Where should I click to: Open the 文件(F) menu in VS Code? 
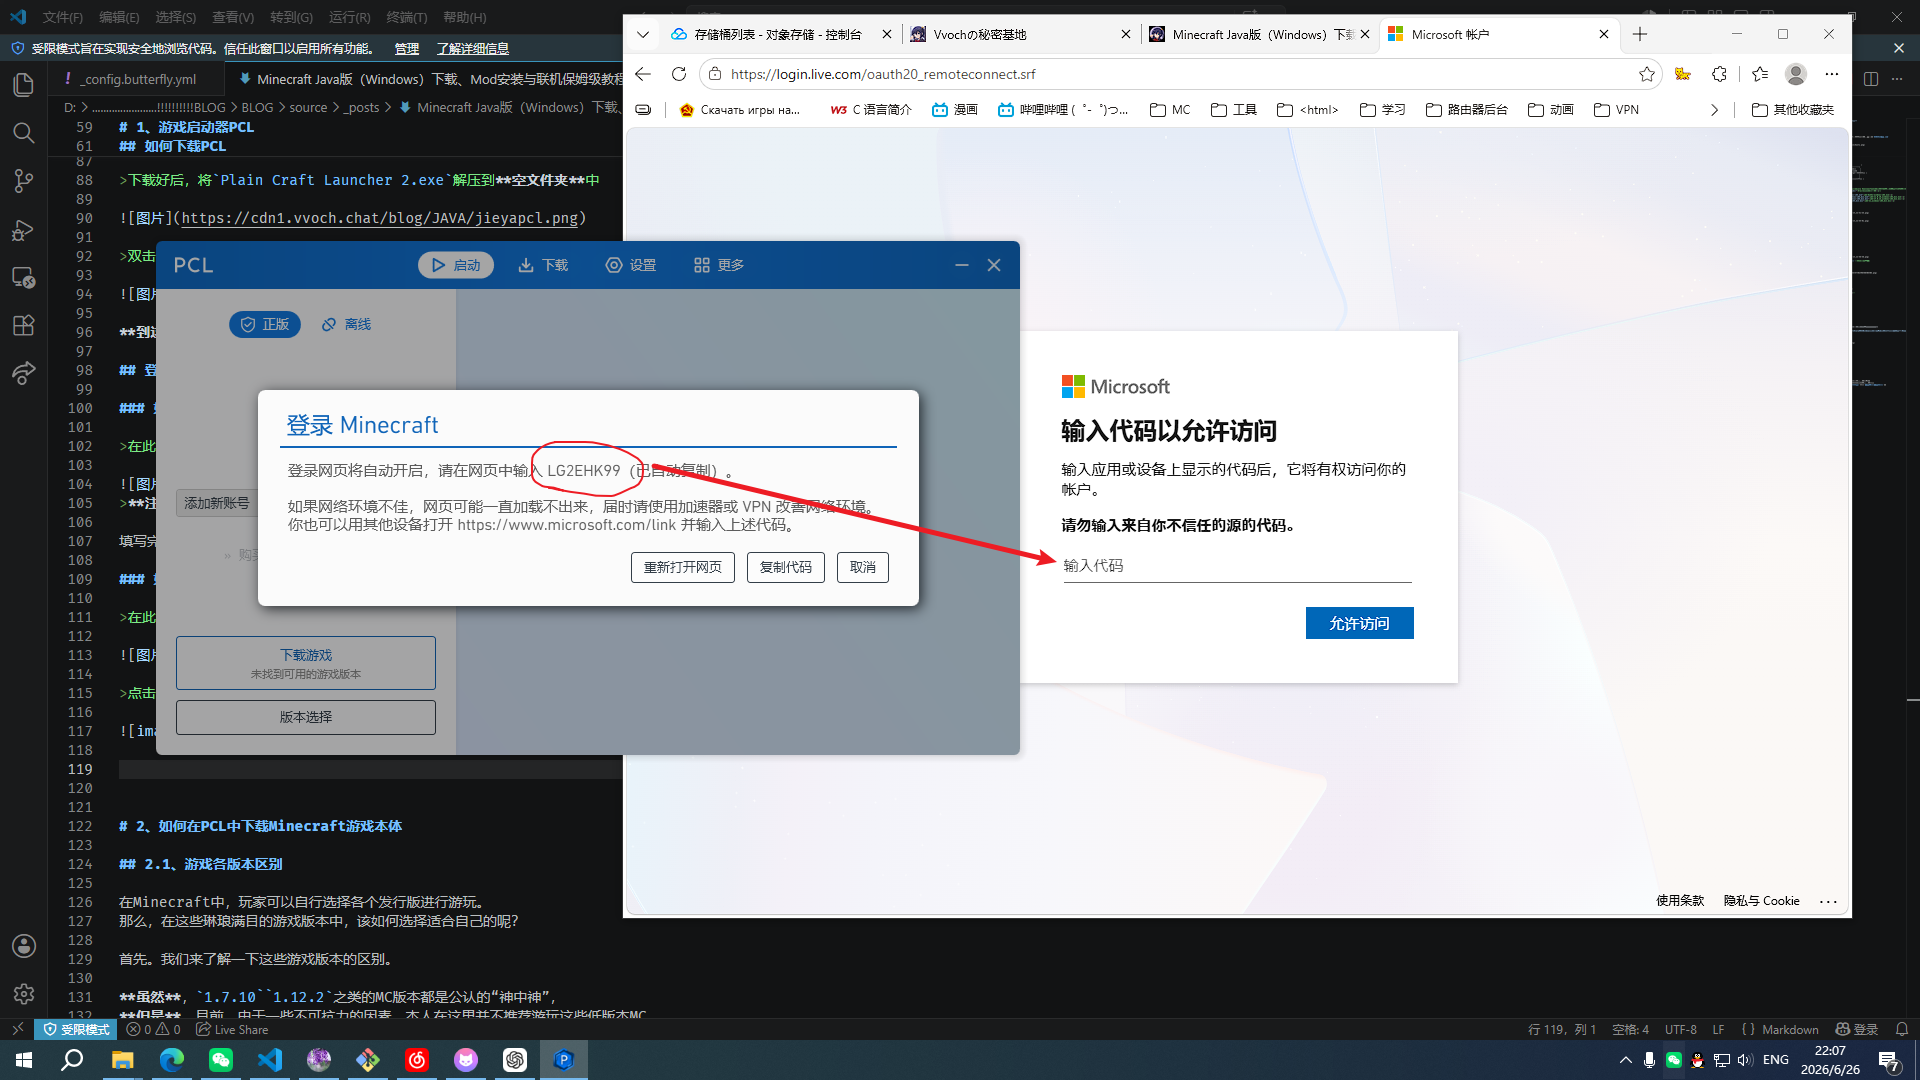click(x=63, y=17)
